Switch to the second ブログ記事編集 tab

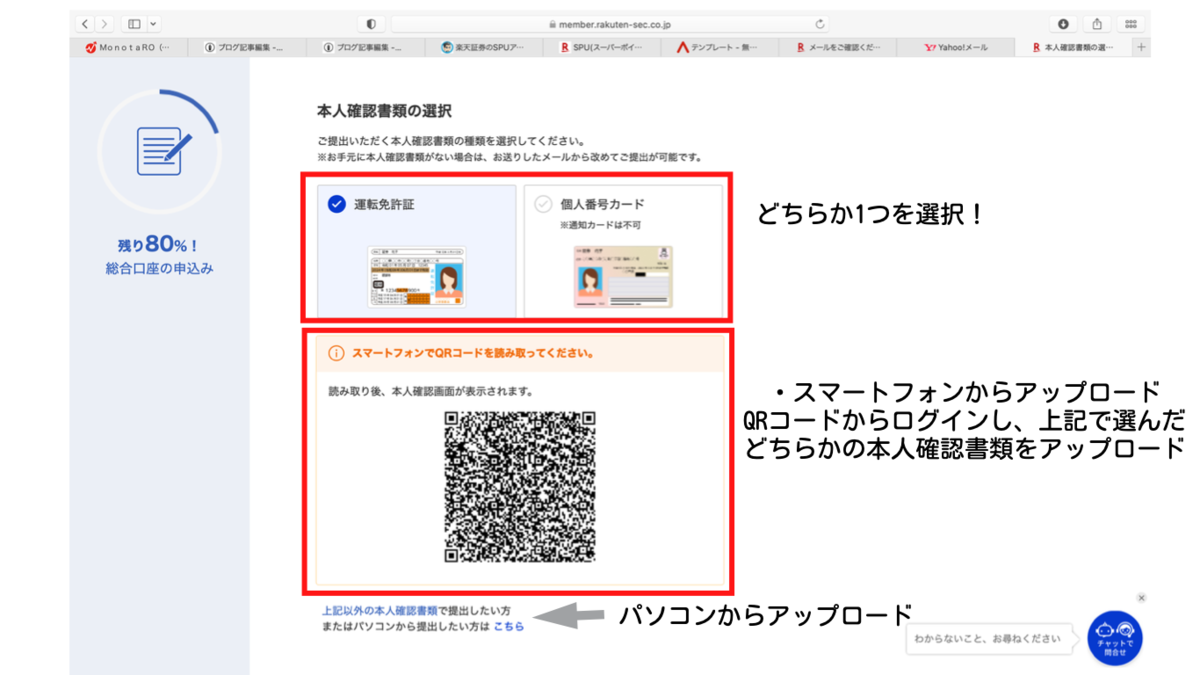click(x=365, y=47)
